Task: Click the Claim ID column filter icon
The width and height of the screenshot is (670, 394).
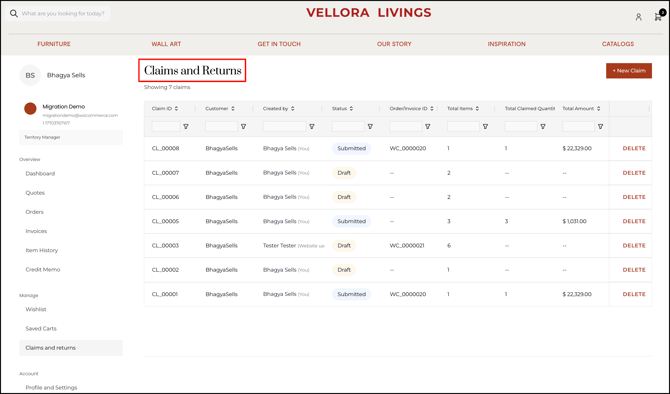Action: (186, 126)
